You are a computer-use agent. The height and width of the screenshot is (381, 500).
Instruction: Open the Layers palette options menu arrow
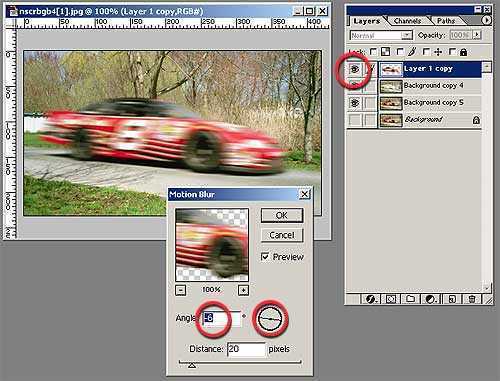pos(486,20)
